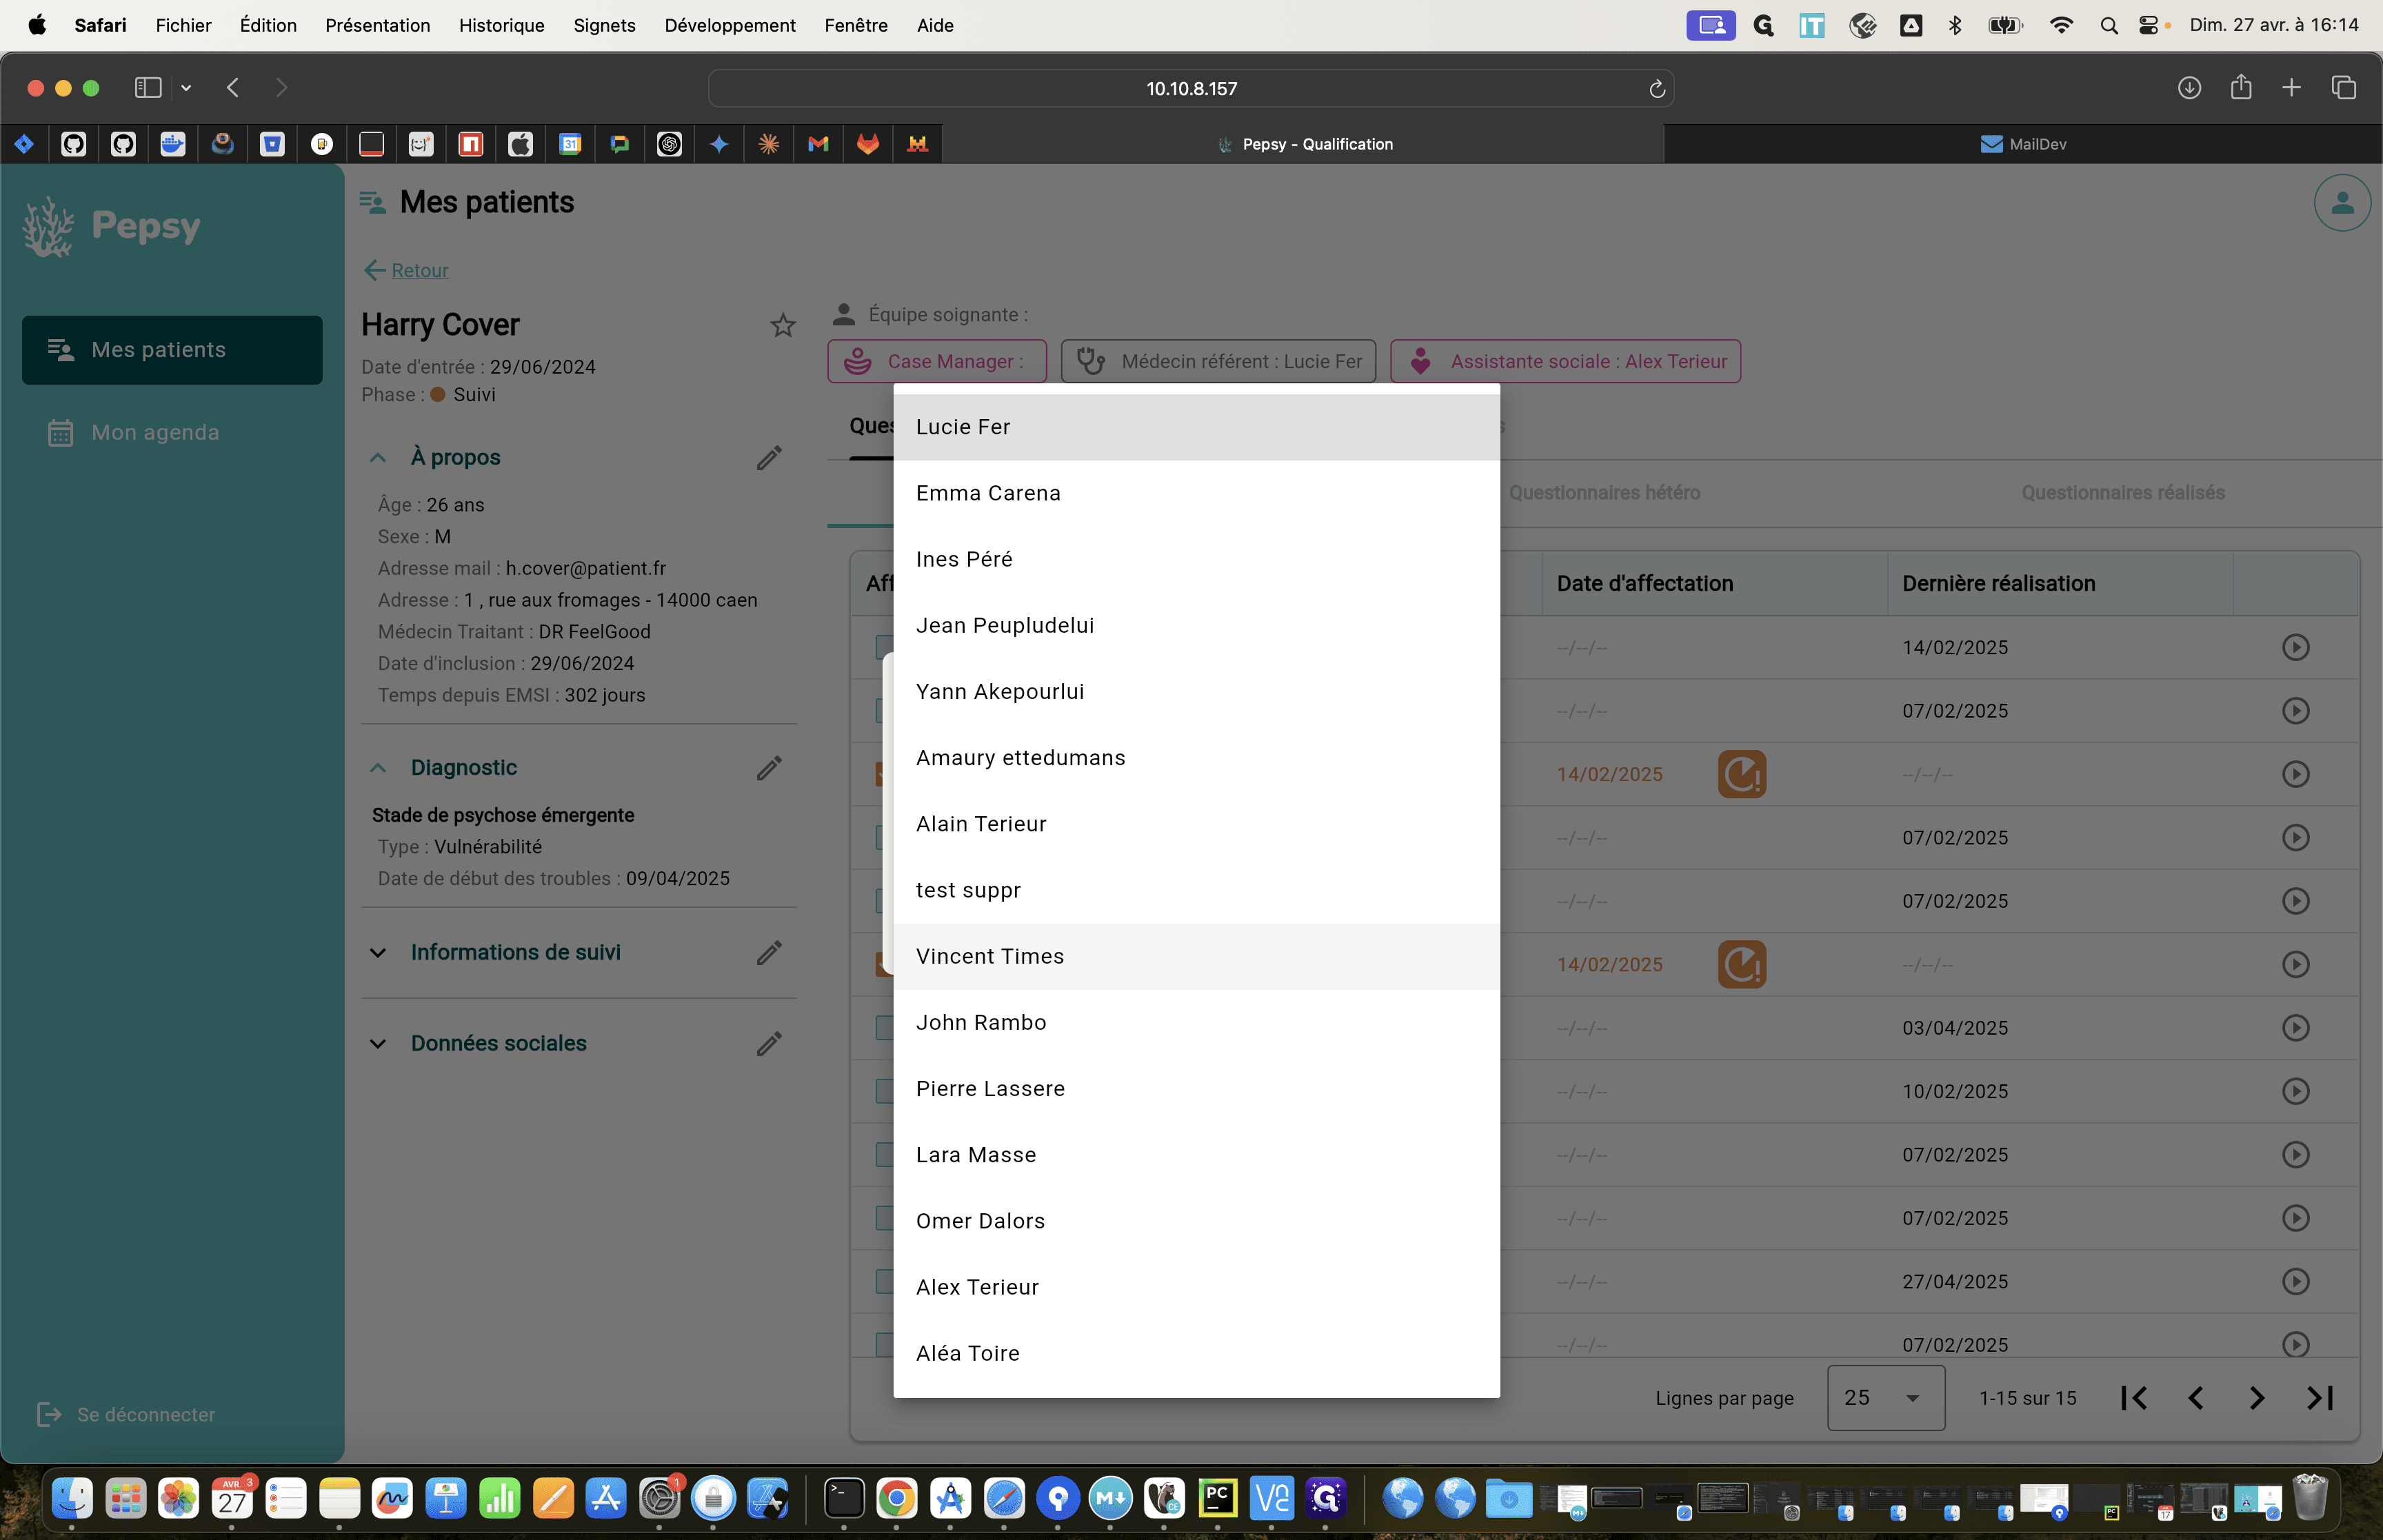
Task: Focus the Safari address bar
Action: coord(1191,88)
